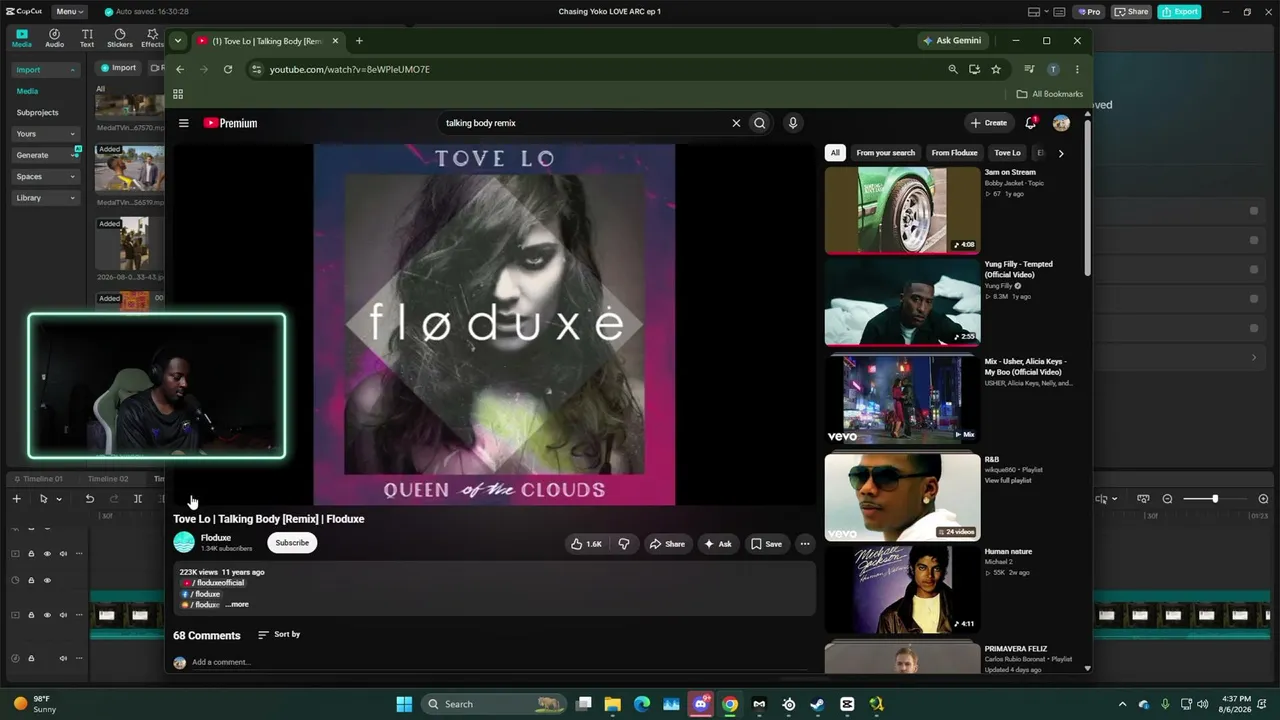Expand the Yours section in CapCut
The width and height of the screenshot is (1280, 720).
coord(72,134)
